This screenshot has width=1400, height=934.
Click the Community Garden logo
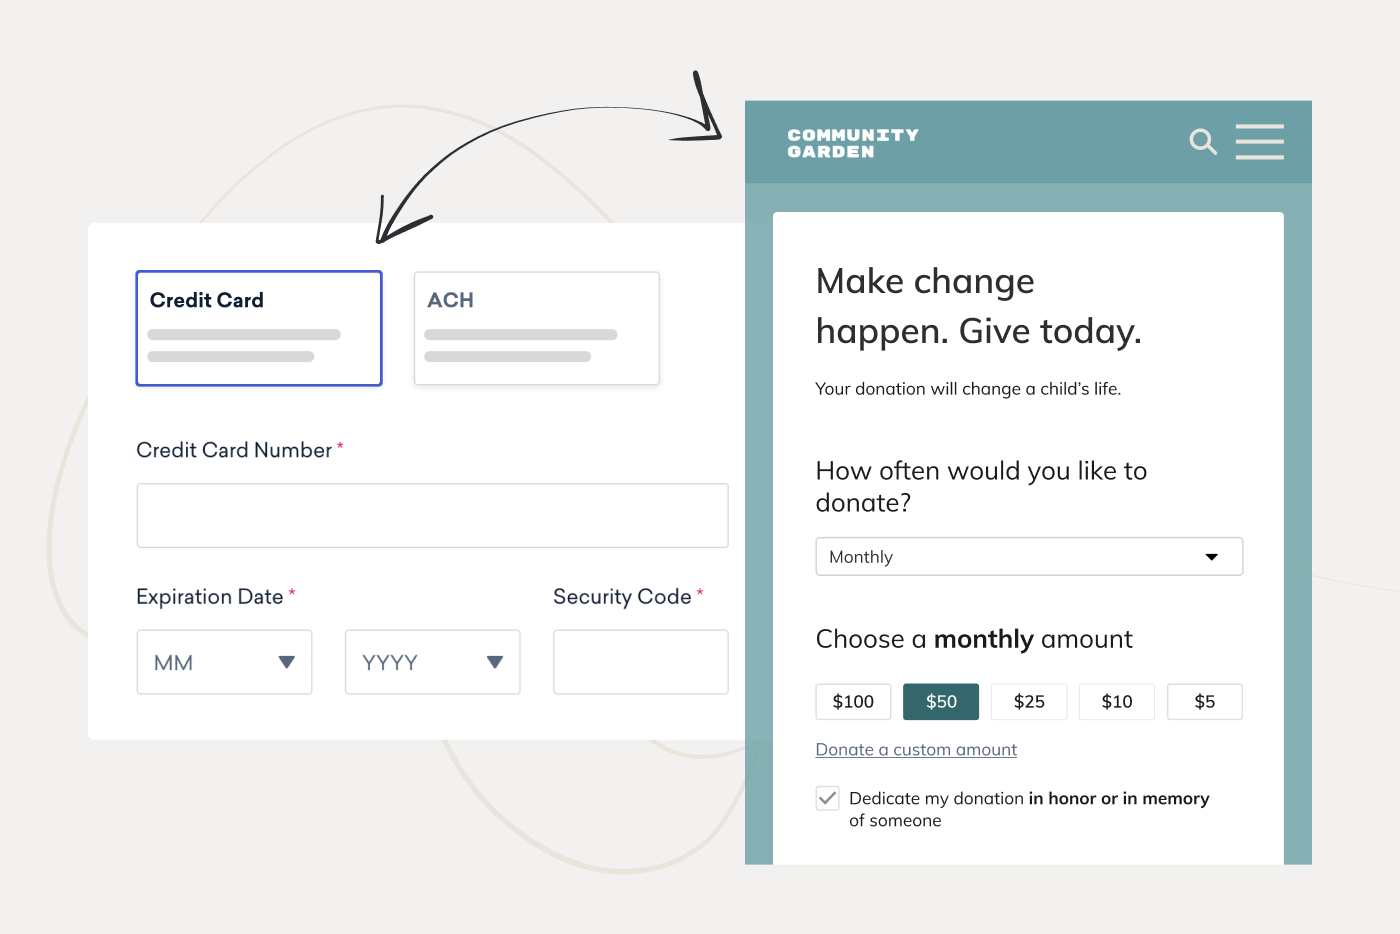(x=853, y=142)
